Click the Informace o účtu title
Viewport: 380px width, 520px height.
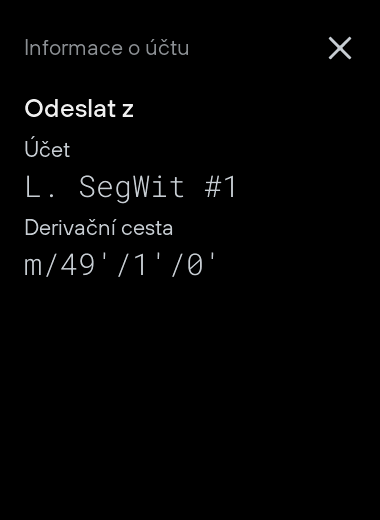pyautogui.click(x=107, y=47)
